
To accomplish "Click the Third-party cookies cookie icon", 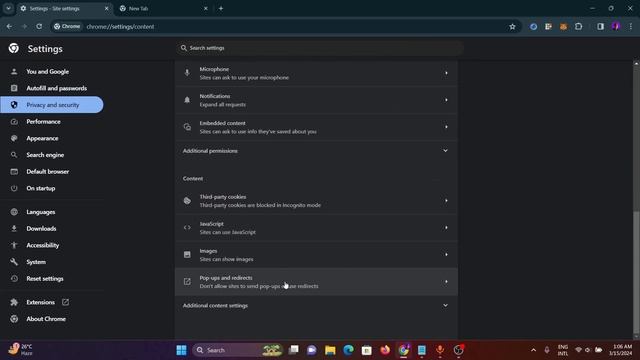I will coord(187,201).
